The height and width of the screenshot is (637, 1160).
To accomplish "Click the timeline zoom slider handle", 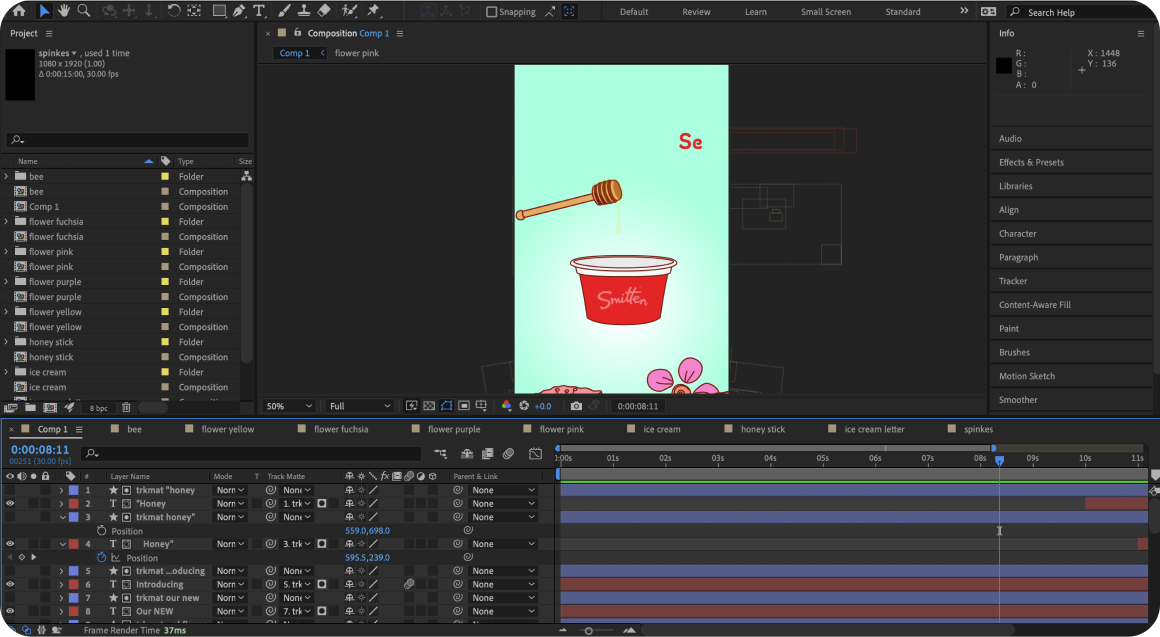I will (x=588, y=631).
